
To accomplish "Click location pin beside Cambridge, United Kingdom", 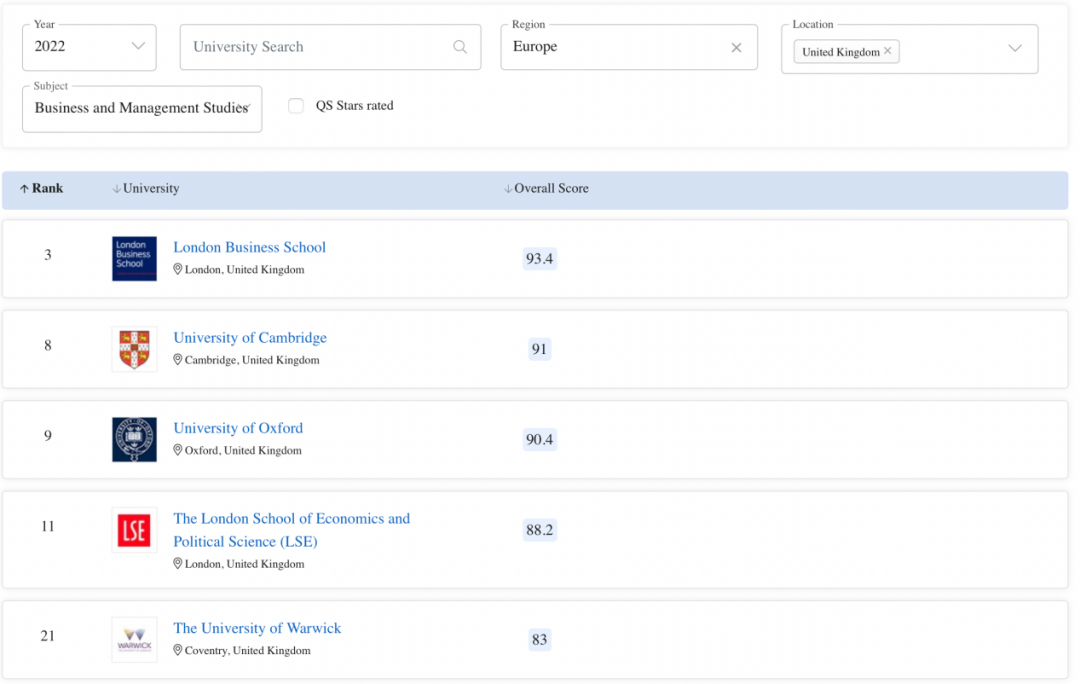I will point(178,360).
